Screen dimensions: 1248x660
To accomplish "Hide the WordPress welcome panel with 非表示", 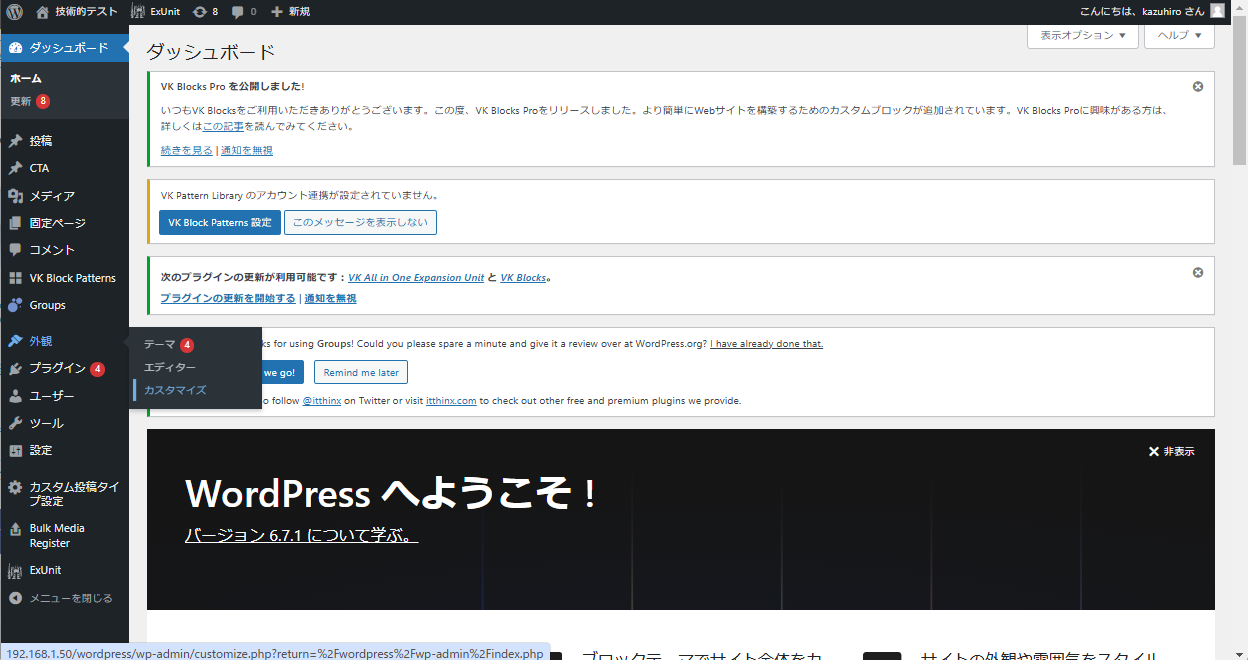I will (x=1171, y=452).
